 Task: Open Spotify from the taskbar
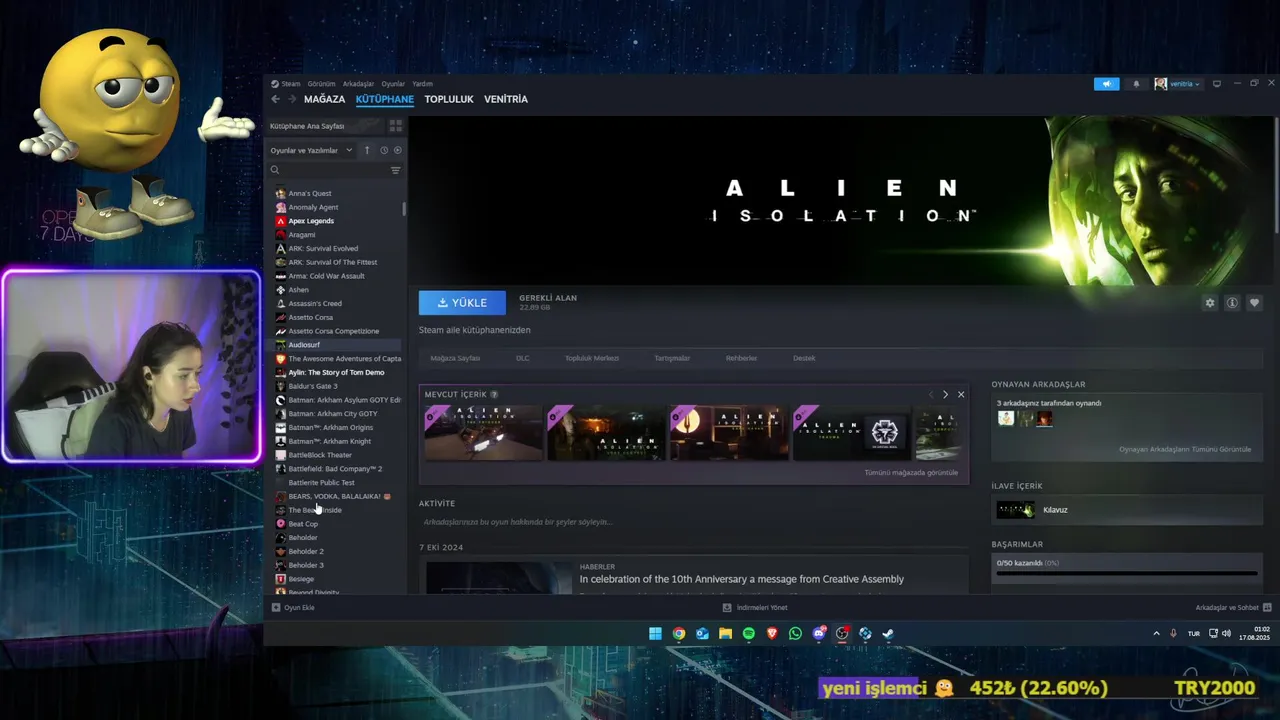(x=749, y=633)
